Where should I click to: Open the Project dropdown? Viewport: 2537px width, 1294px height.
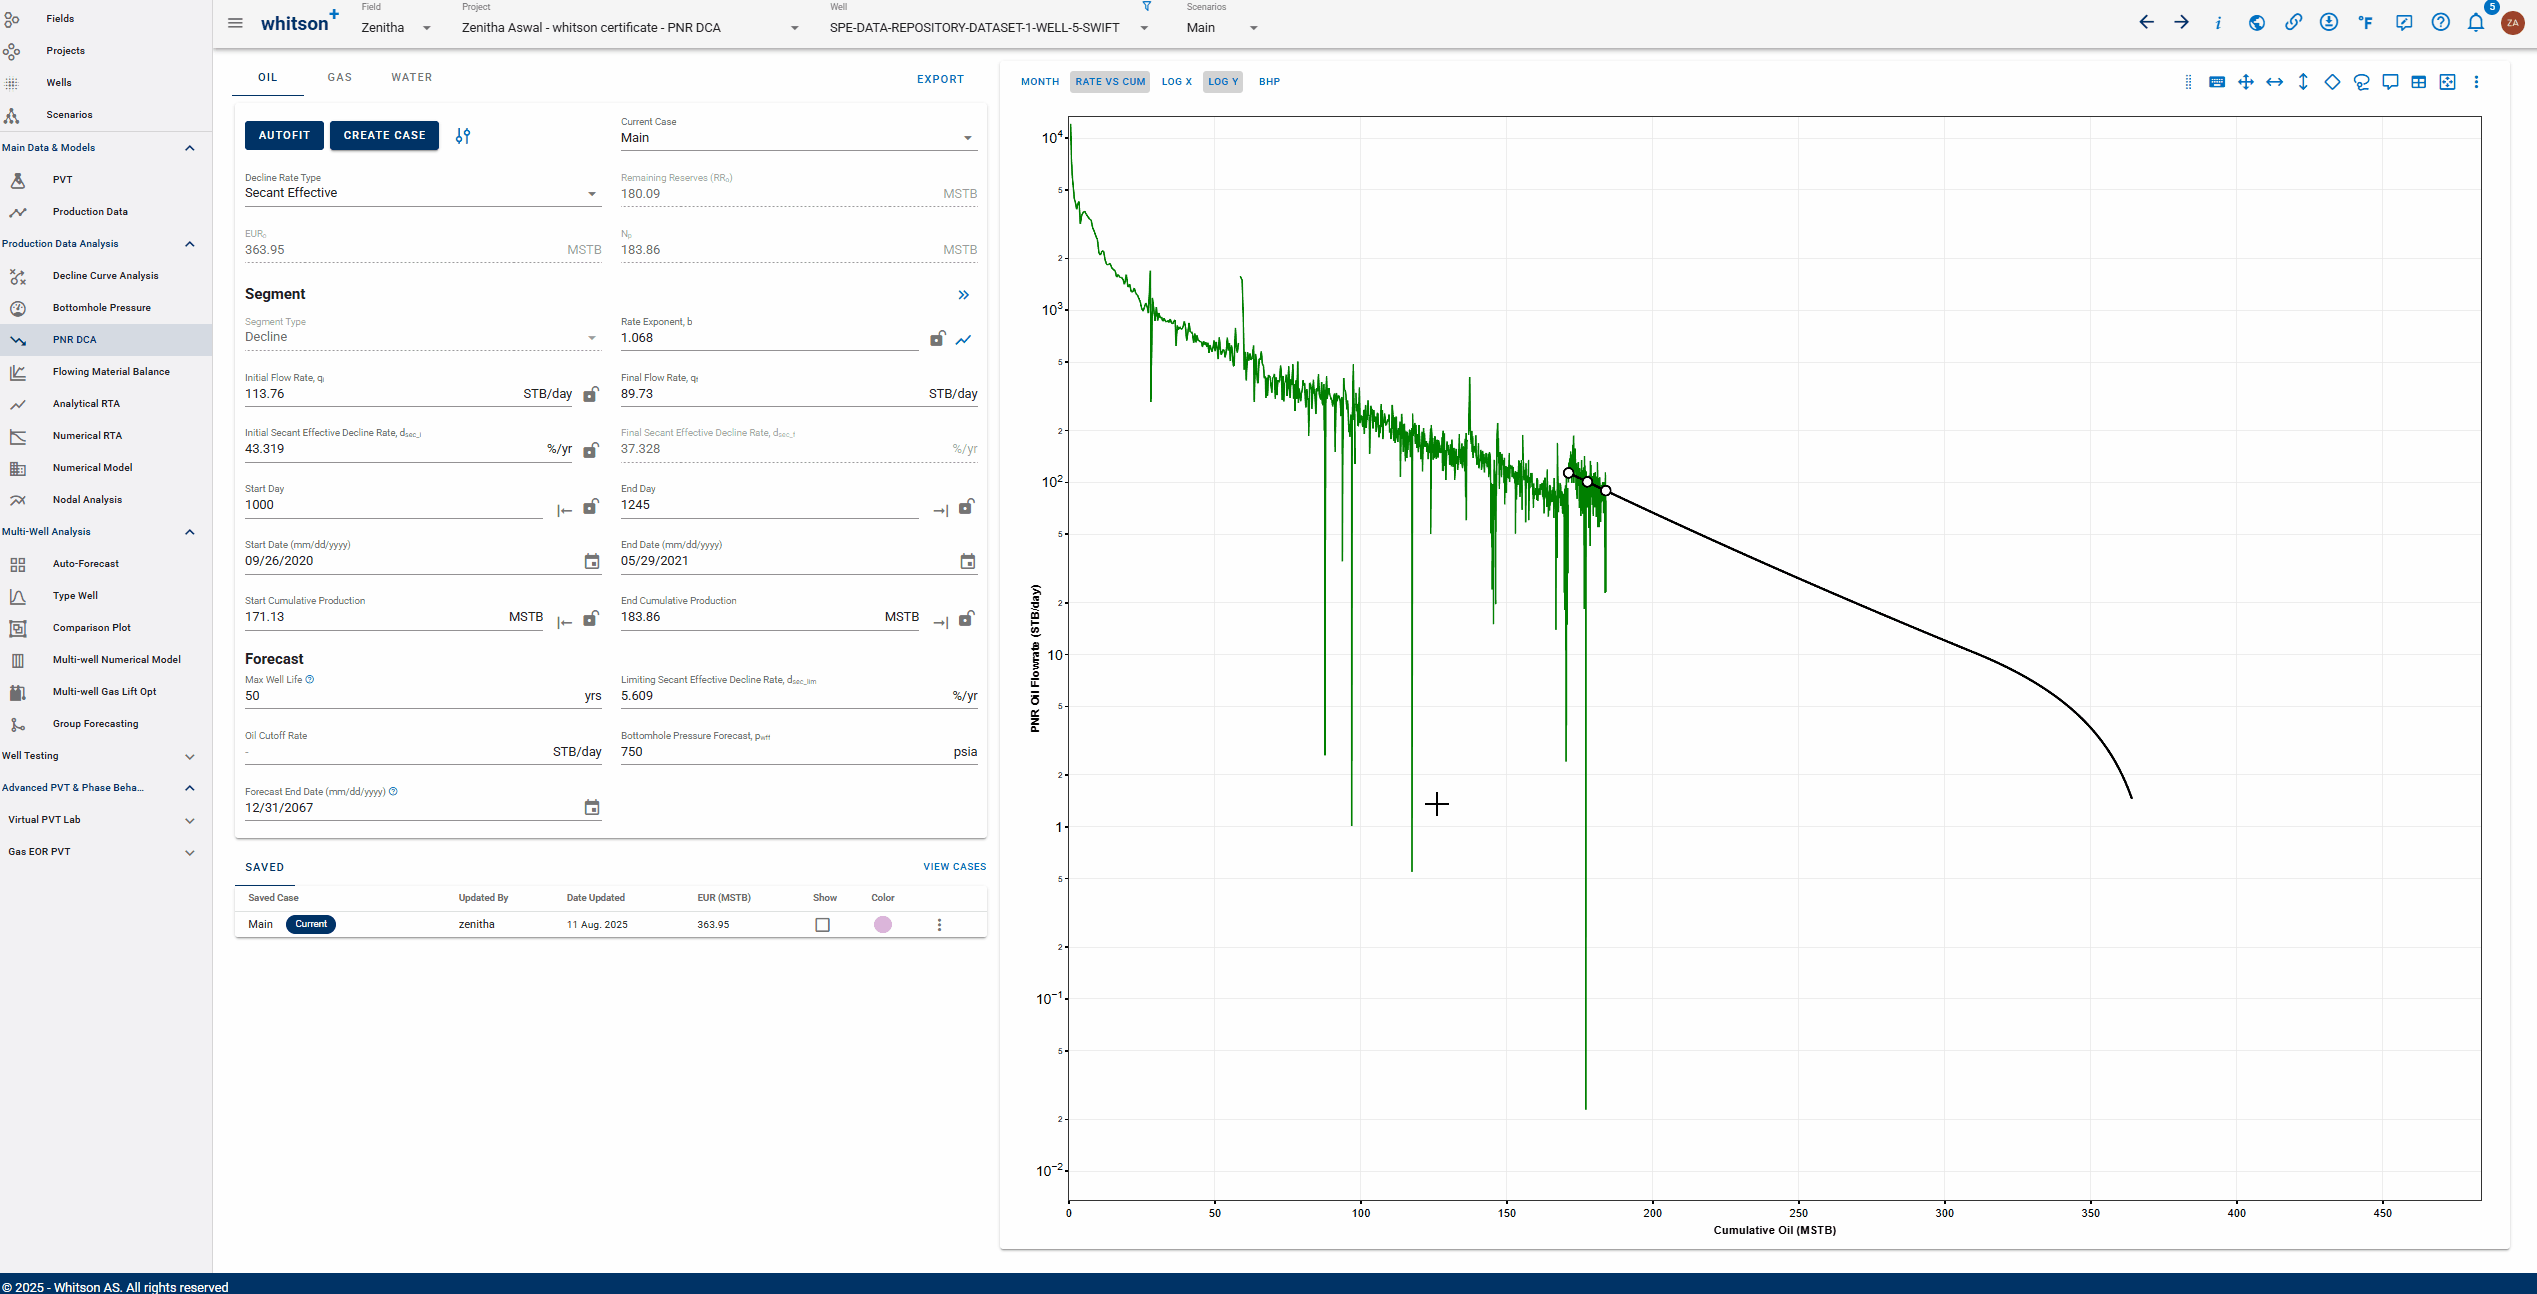click(631, 28)
